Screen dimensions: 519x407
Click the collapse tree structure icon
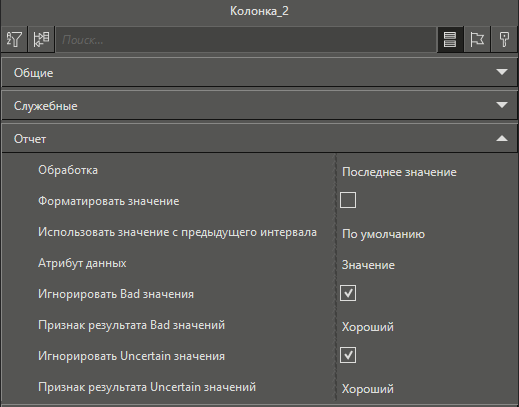[x=41, y=40]
